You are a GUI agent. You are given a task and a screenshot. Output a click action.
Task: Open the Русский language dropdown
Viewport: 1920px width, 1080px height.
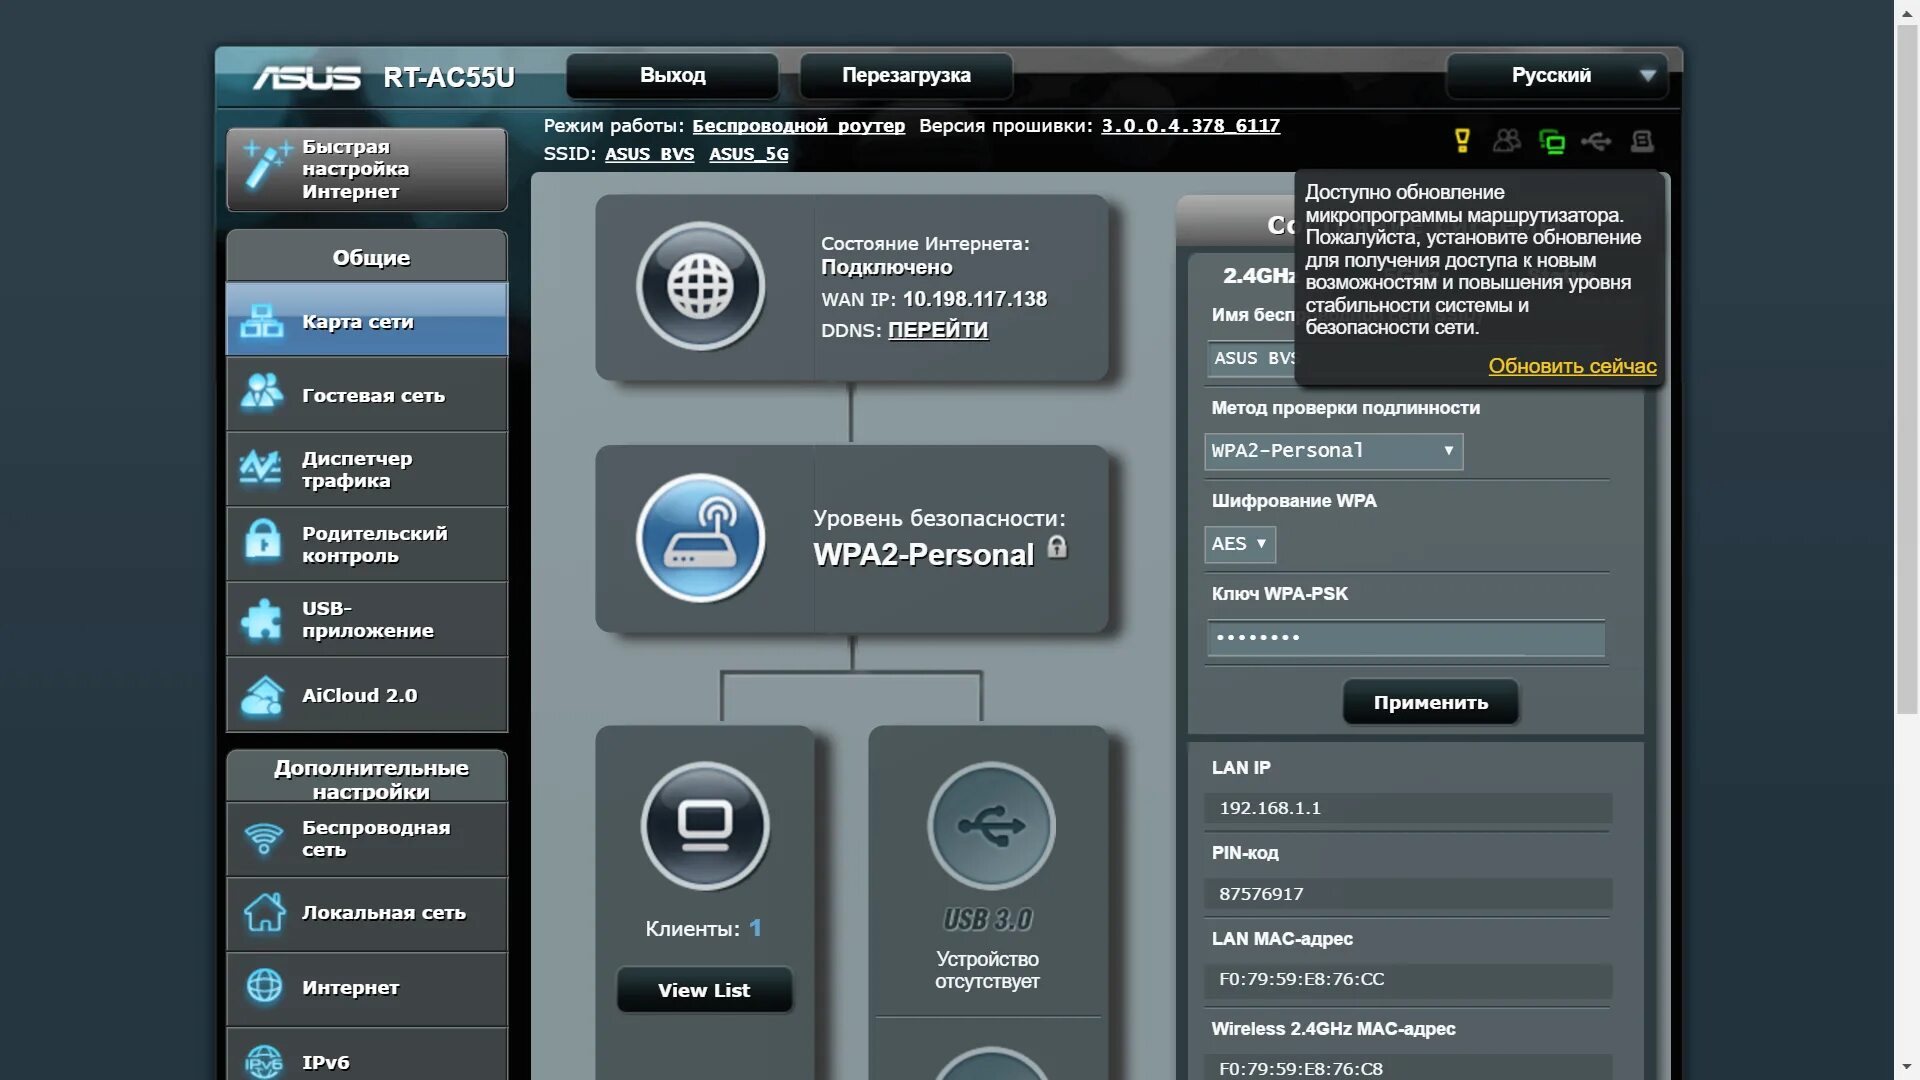coord(1556,76)
